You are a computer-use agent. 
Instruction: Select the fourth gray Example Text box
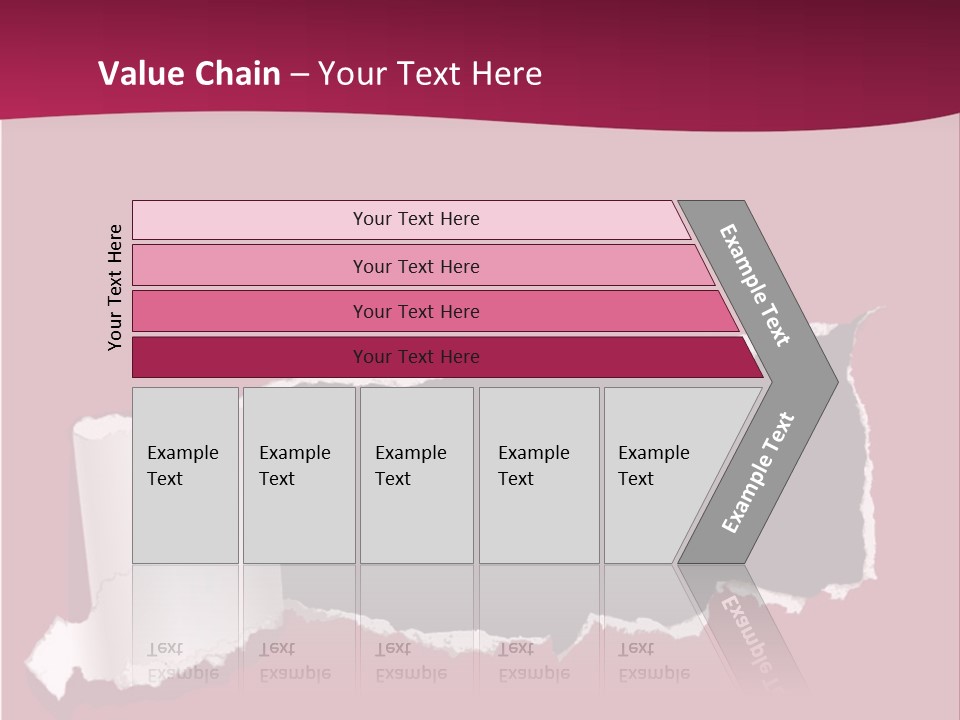[x=539, y=475]
